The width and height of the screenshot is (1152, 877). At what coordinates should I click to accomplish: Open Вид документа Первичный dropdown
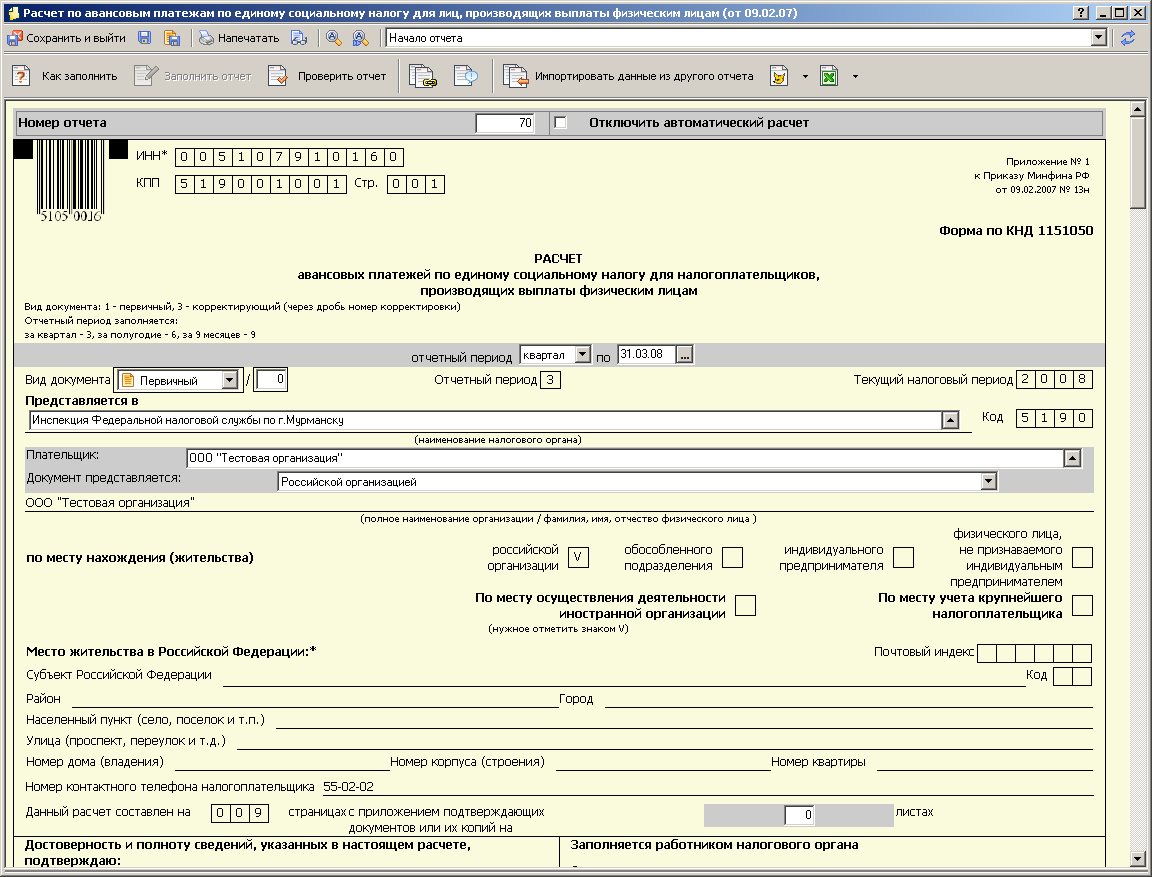[230, 380]
